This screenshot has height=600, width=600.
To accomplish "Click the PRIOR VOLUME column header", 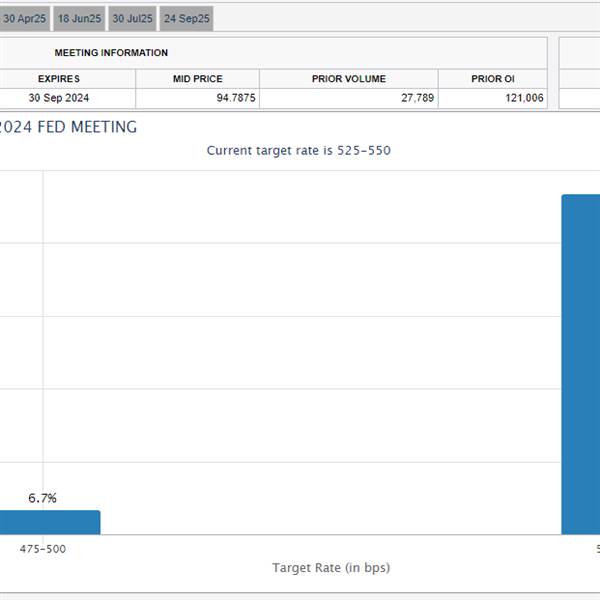I will pos(349,79).
